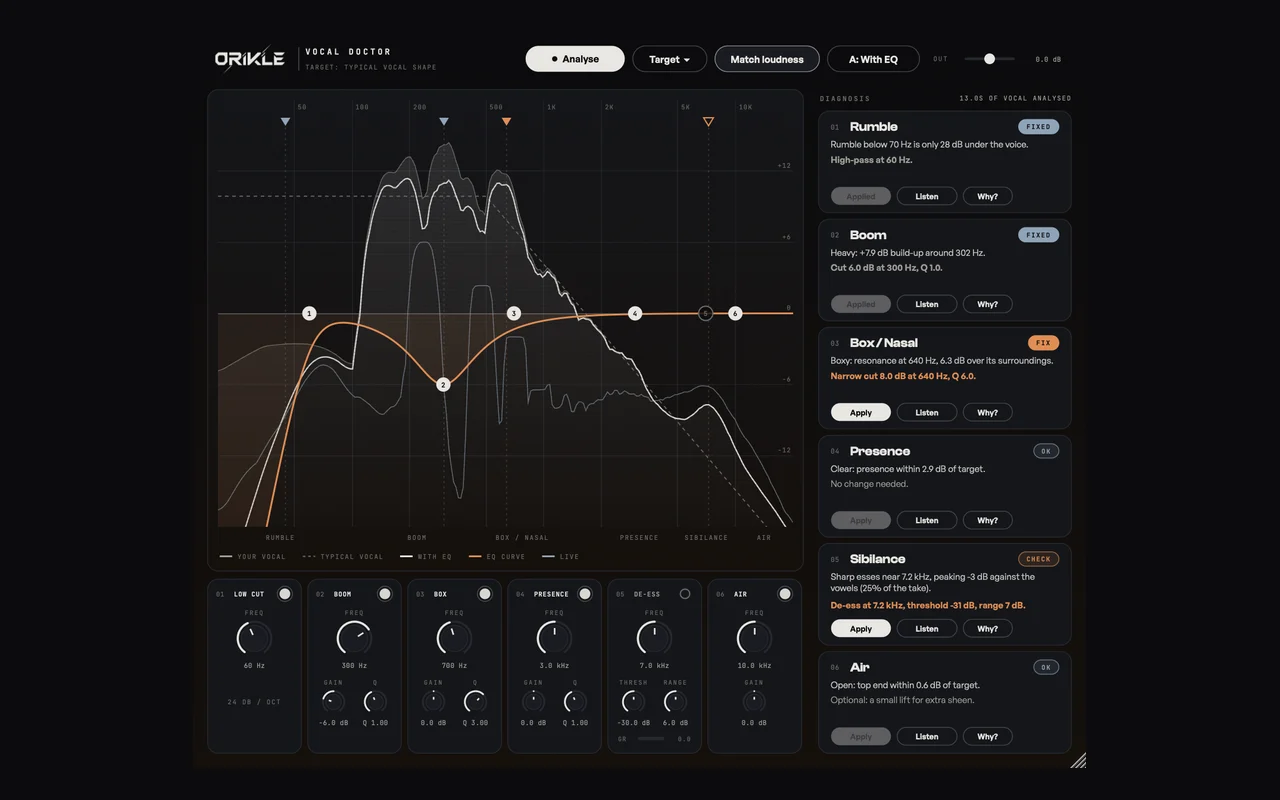Click the Low Cut frequency knob
The image size is (1280, 800).
tap(254, 638)
